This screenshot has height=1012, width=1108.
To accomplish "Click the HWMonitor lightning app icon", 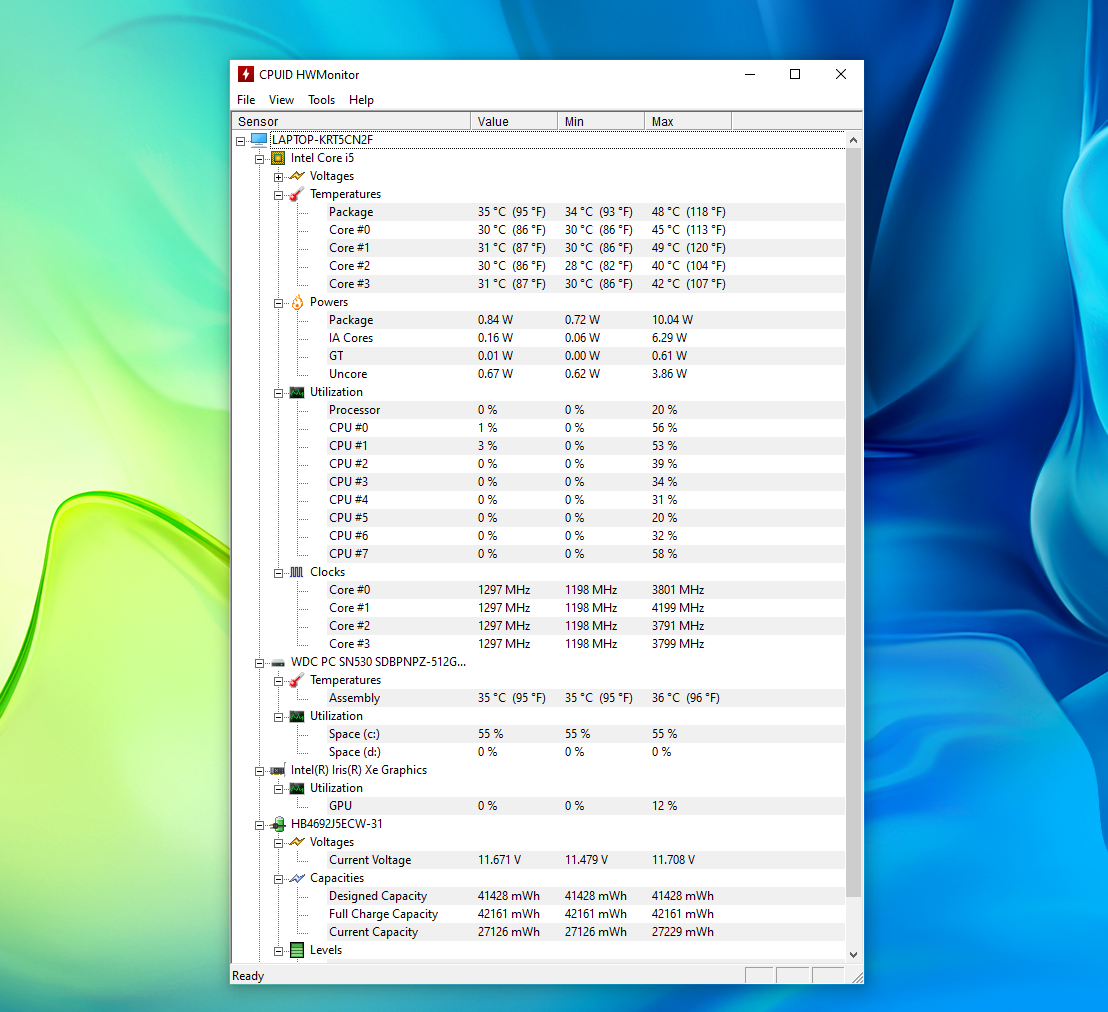I will point(245,74).
